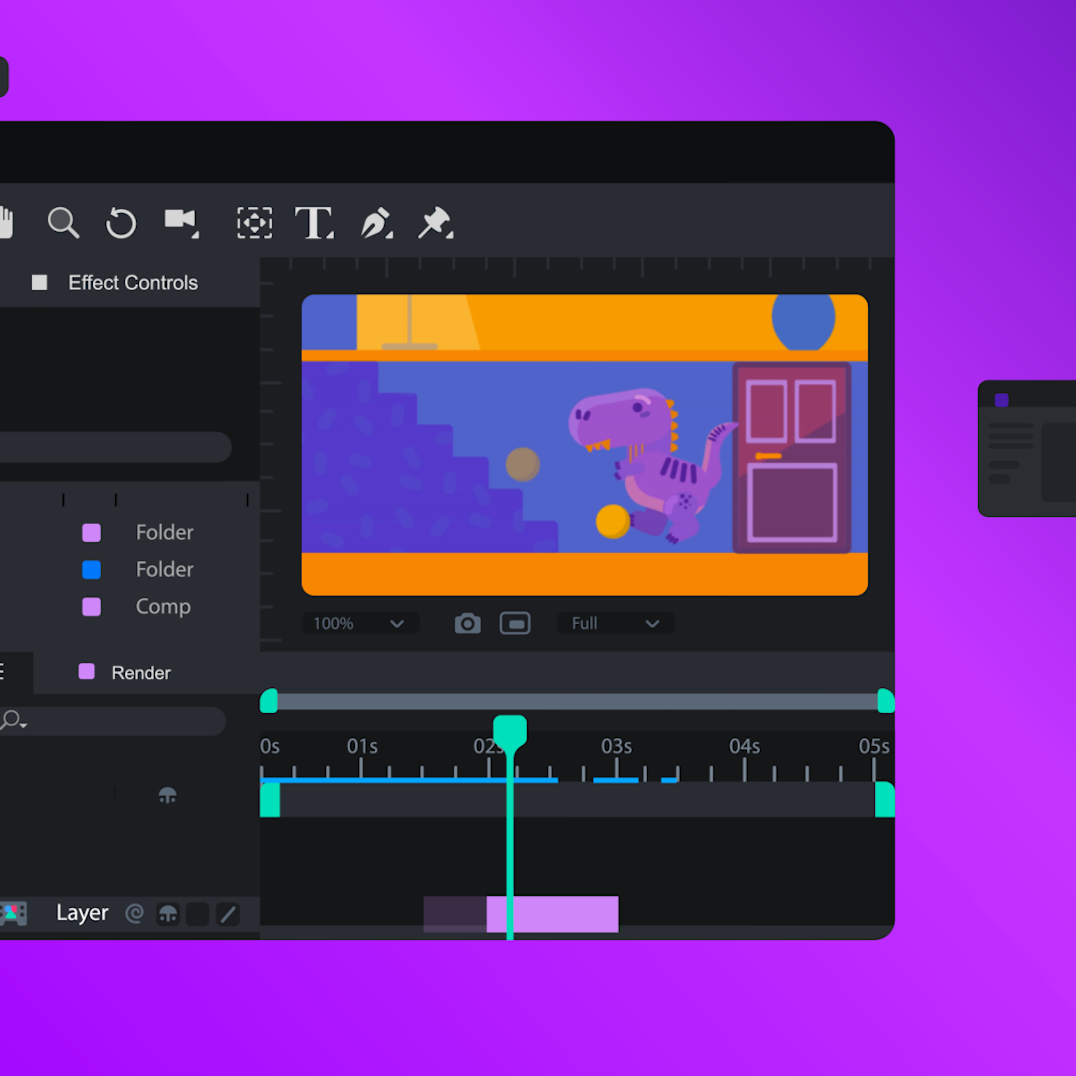The height and width of the screenshot is (1076, 1076).
Task: Take a snapshot of the composition
Action: click(x=467, y=623)
